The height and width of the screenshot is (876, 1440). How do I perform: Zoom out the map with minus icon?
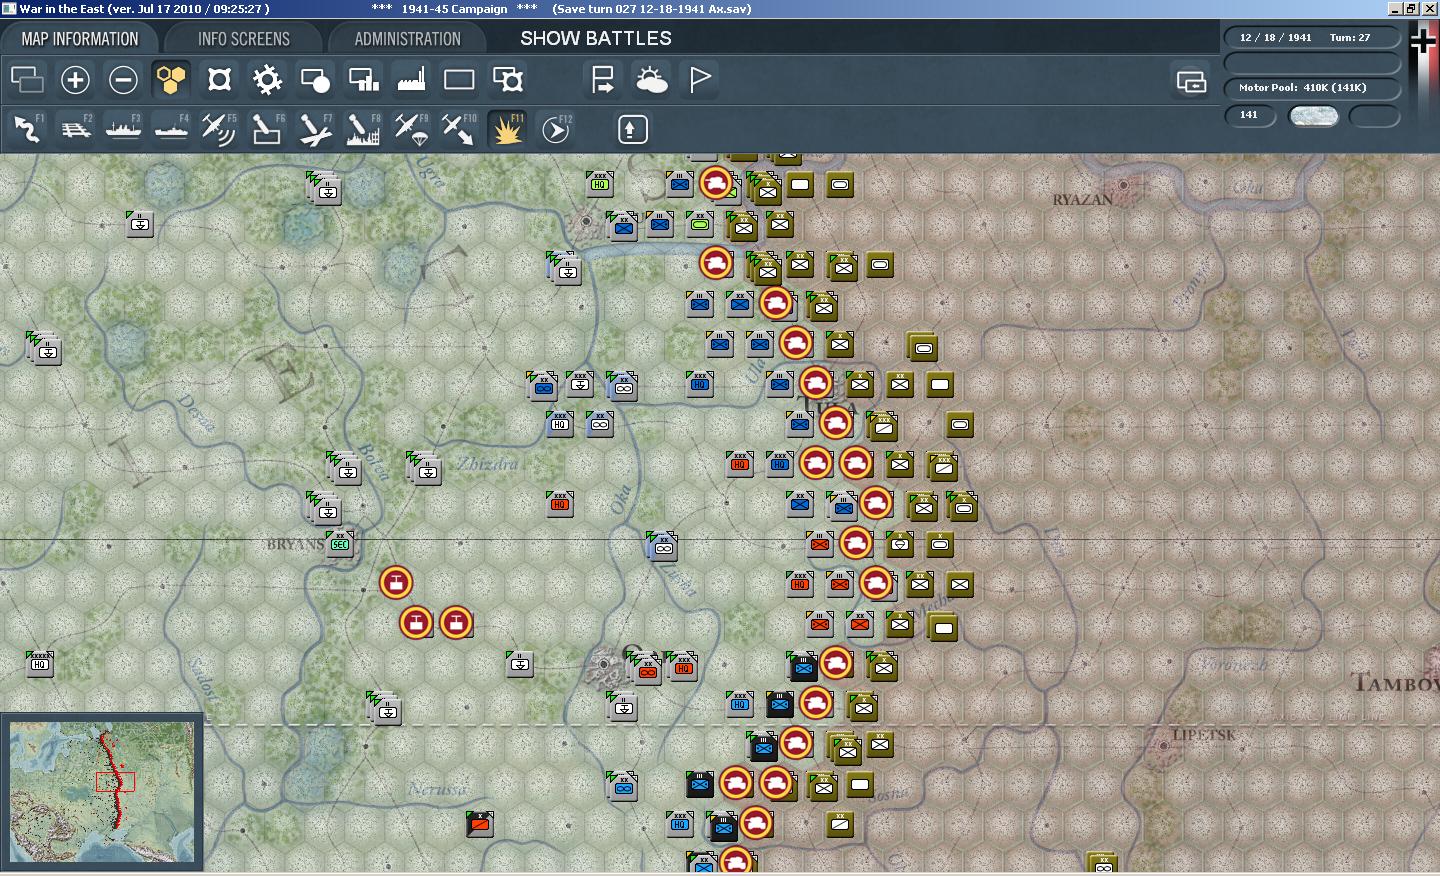coord(123,79)
